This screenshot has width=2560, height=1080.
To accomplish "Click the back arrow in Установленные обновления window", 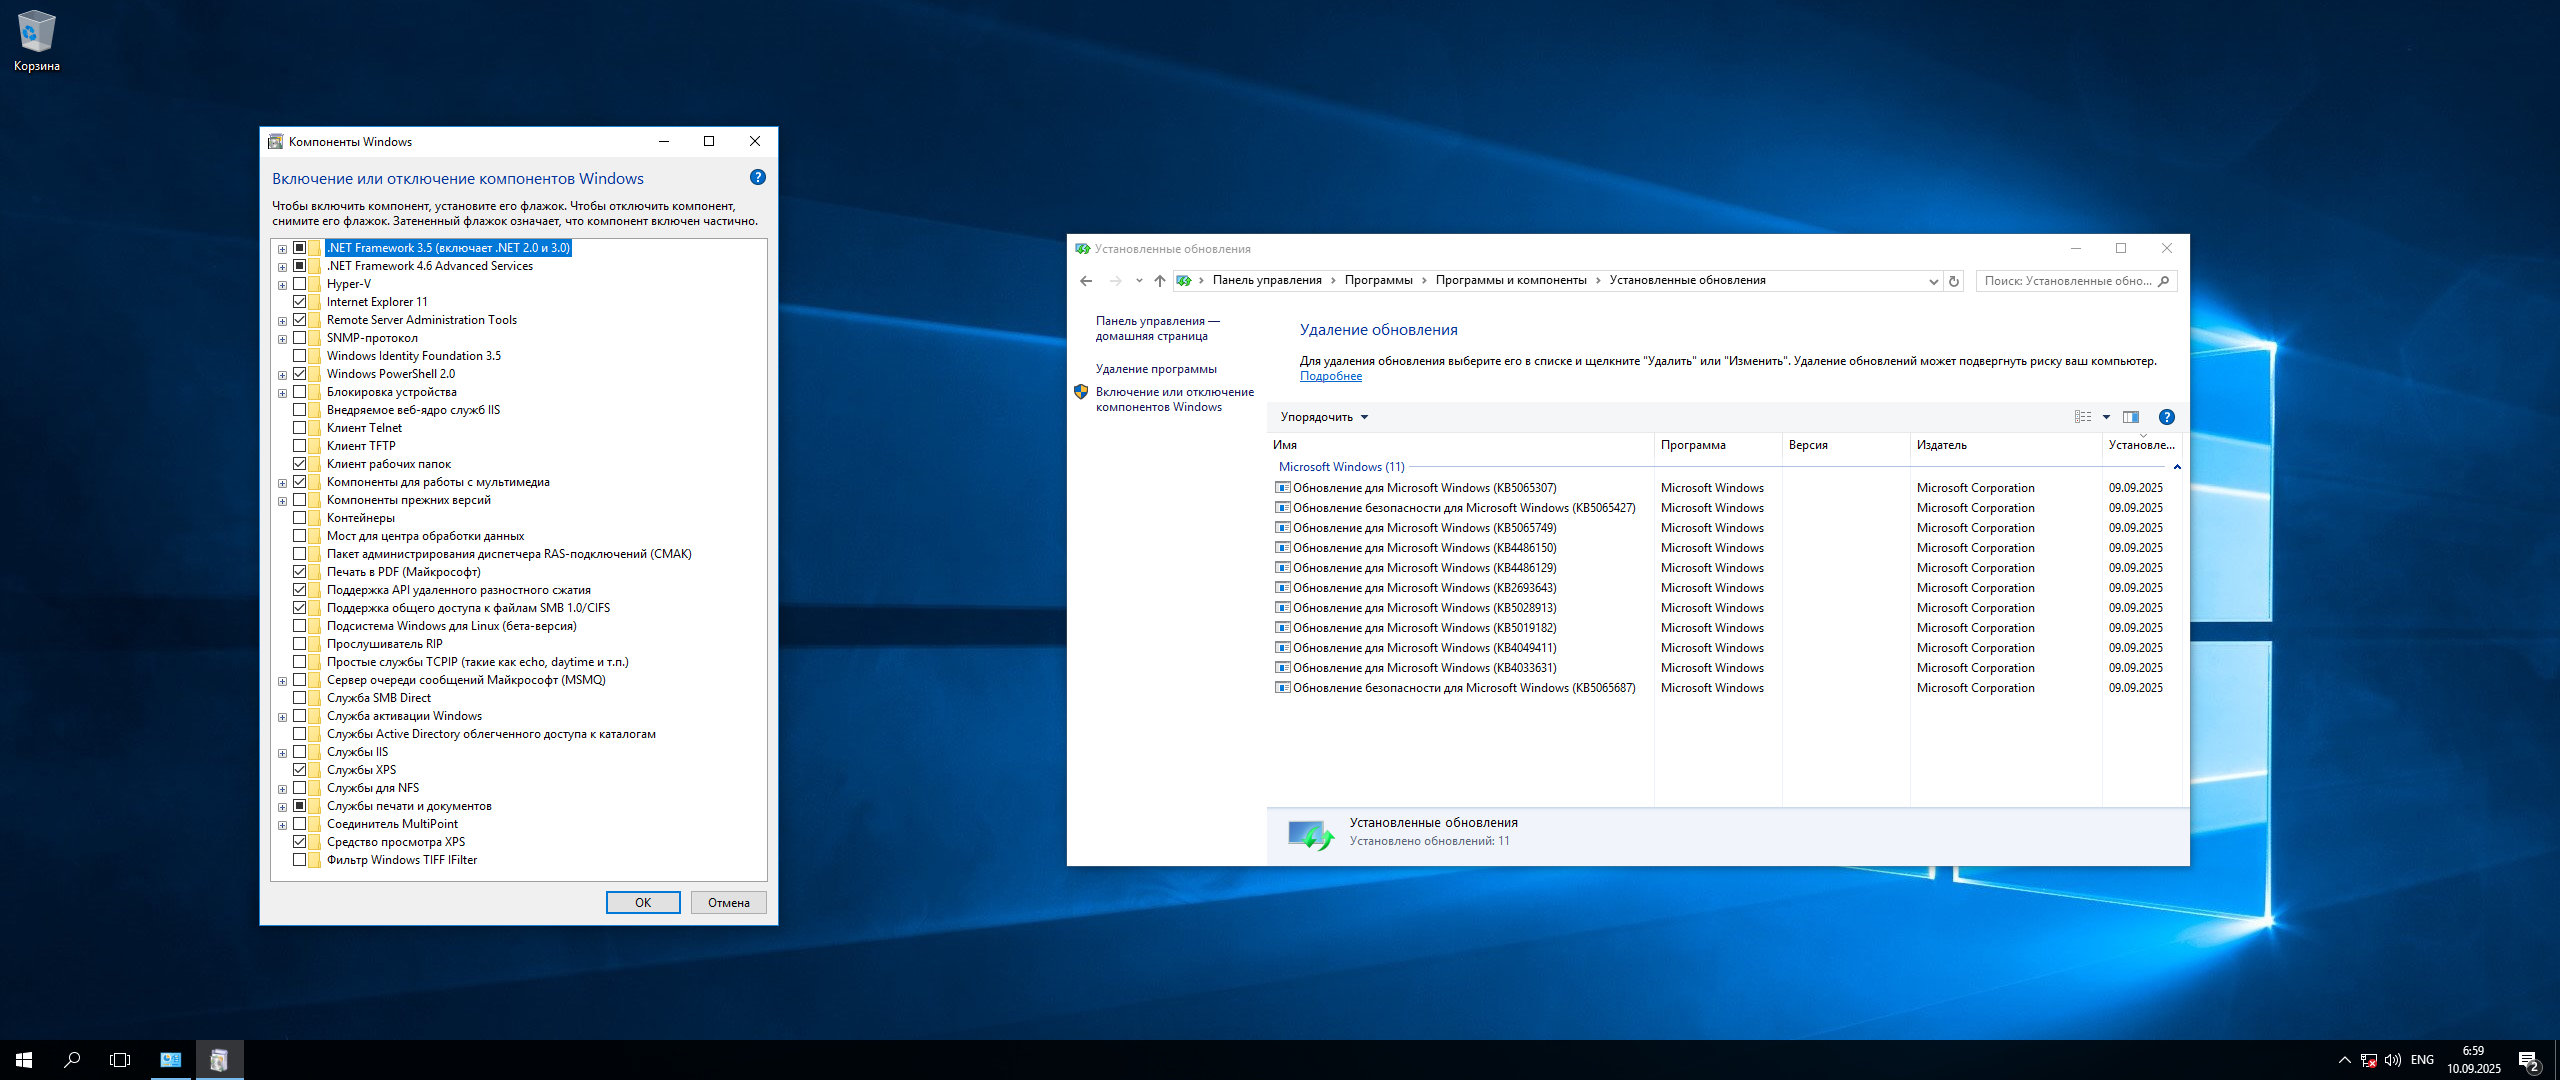I will (1086, 281).
